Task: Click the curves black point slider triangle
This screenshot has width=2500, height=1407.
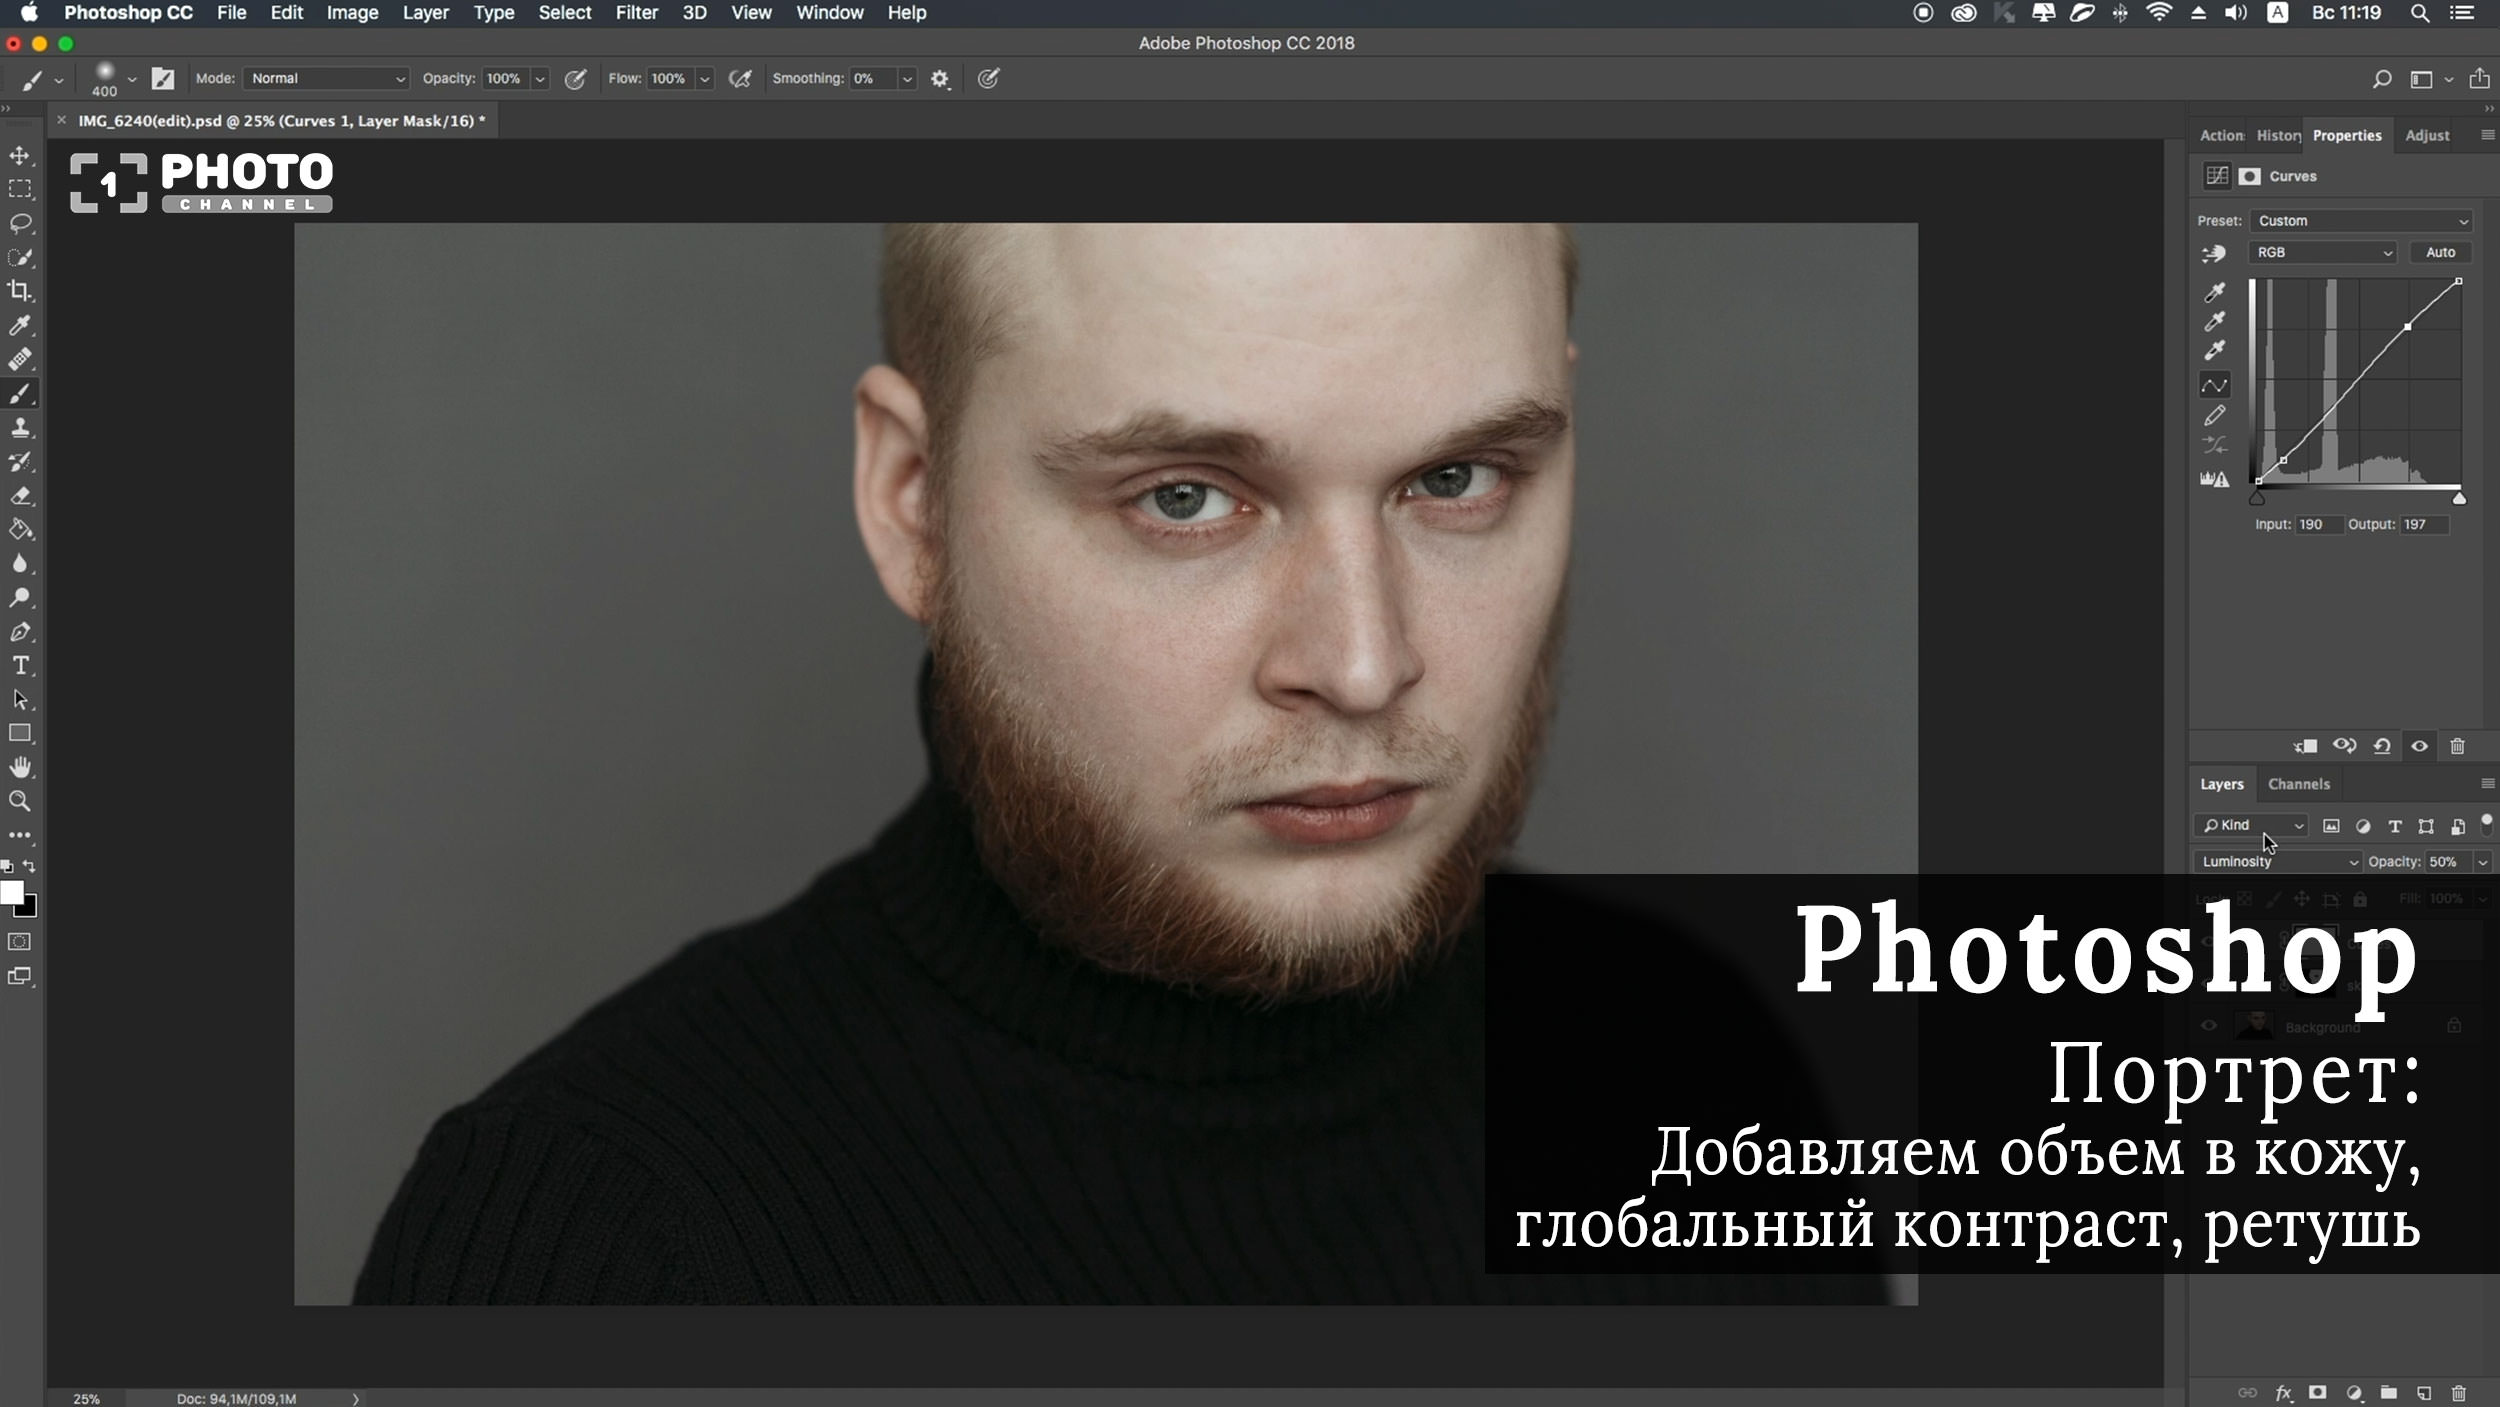Action: [x=2257, y=498]
